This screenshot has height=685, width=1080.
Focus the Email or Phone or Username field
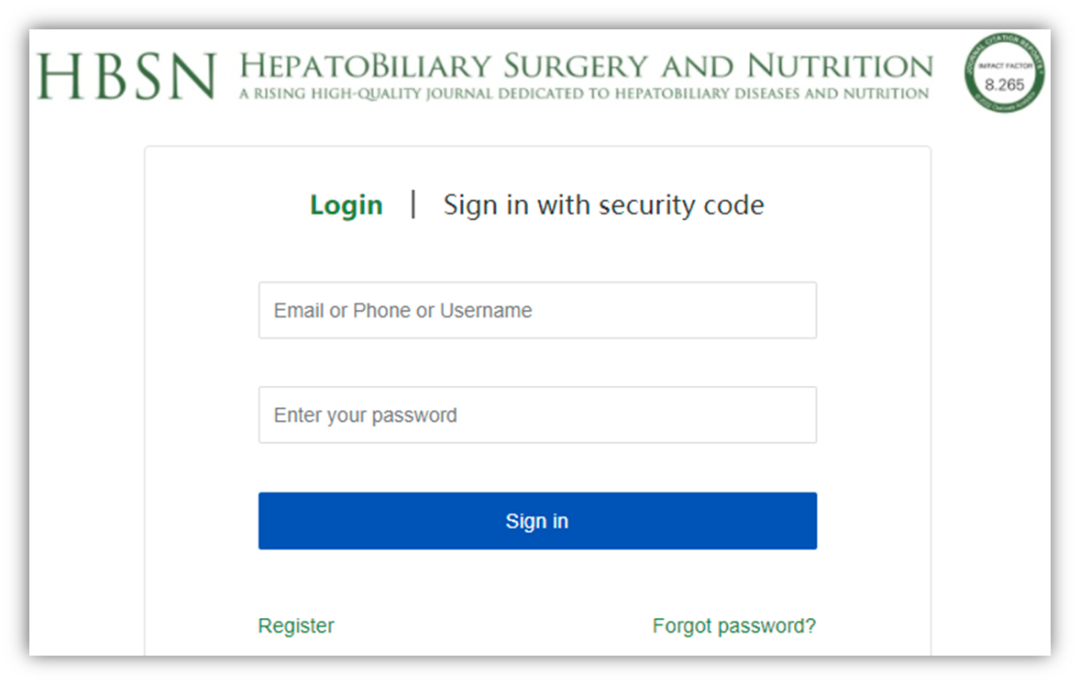[x=537, y=310]
